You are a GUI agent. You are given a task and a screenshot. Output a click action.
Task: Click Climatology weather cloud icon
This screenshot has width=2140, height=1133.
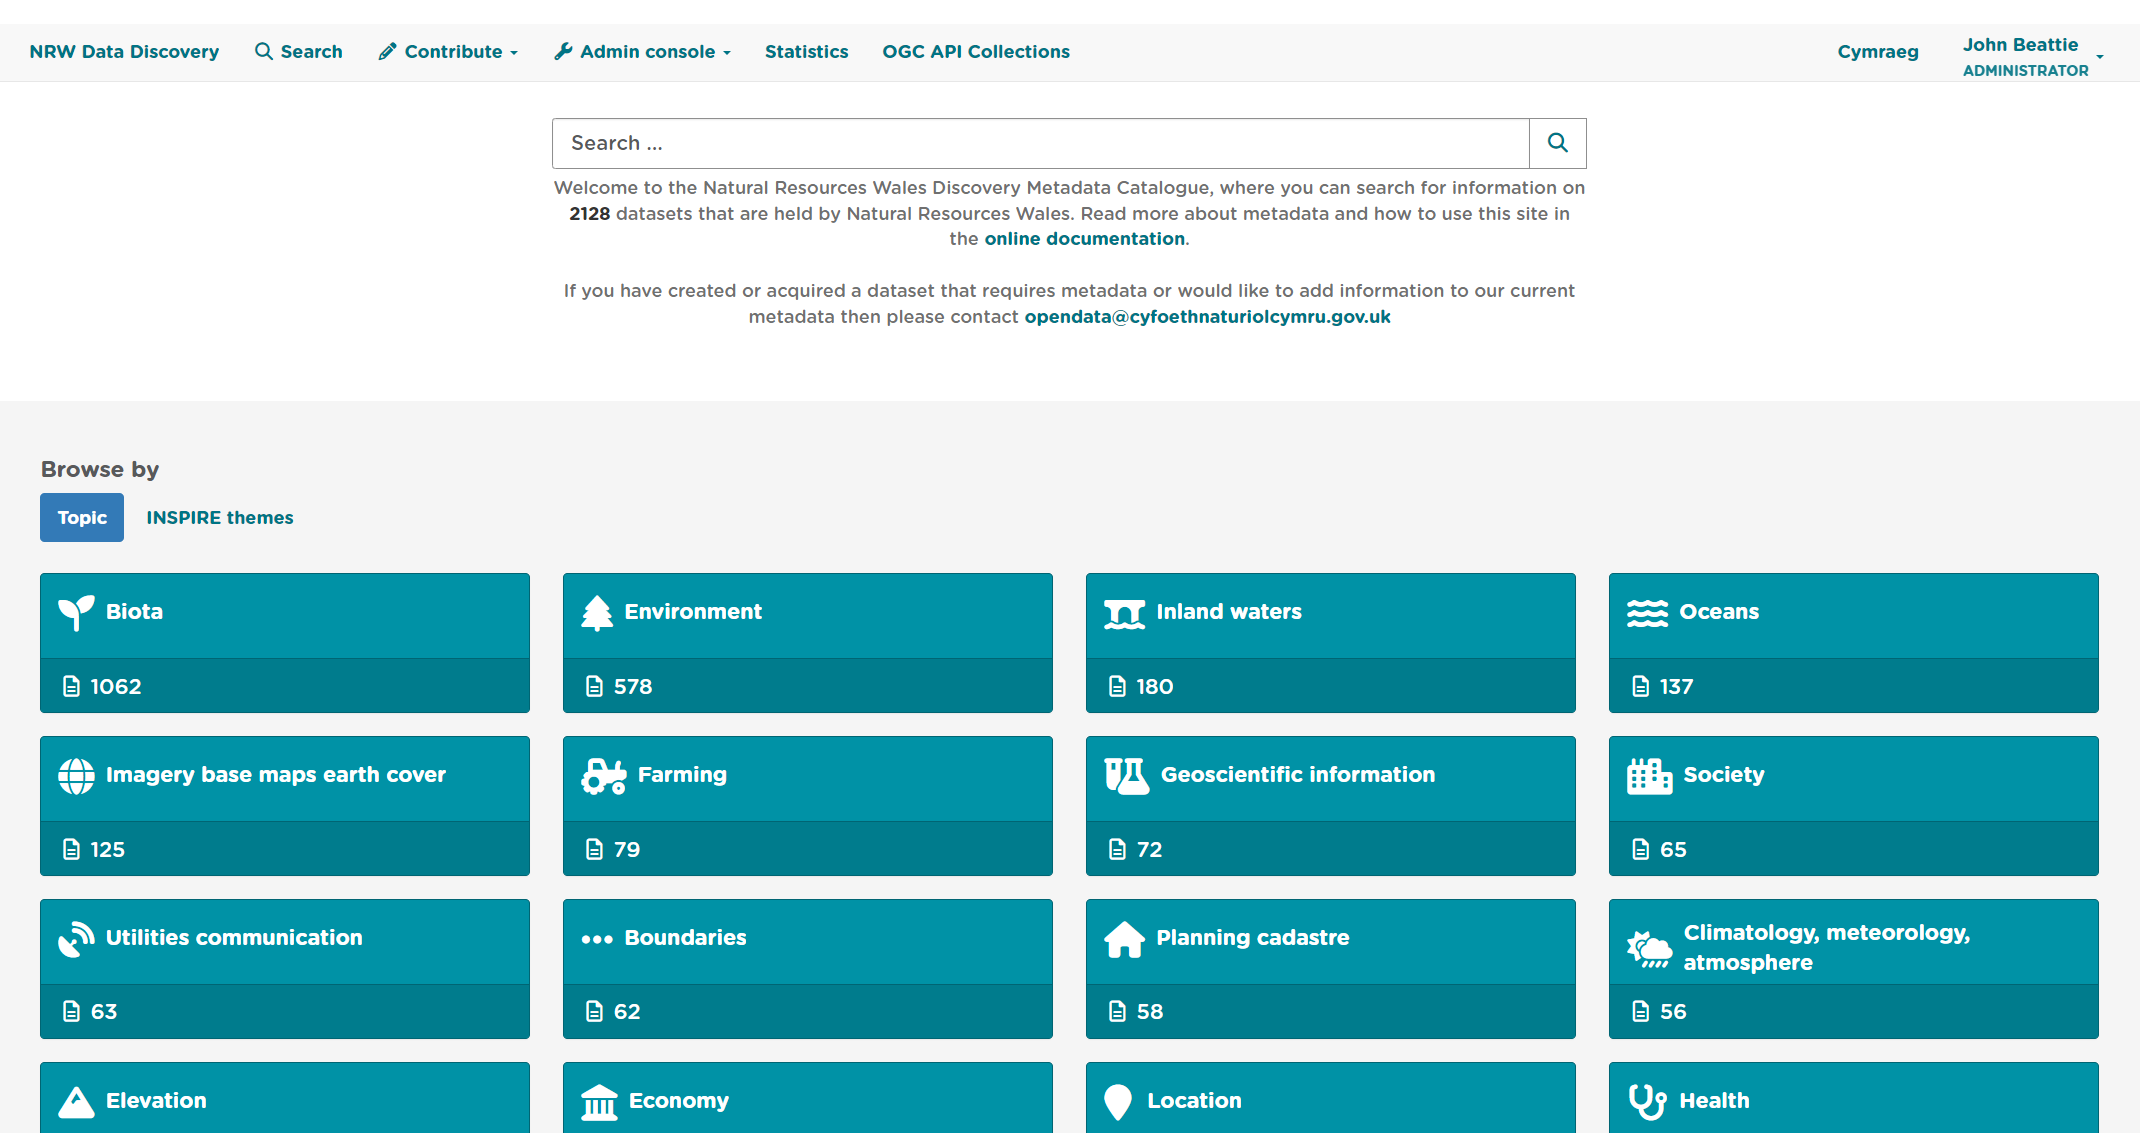pos(1649,949)
